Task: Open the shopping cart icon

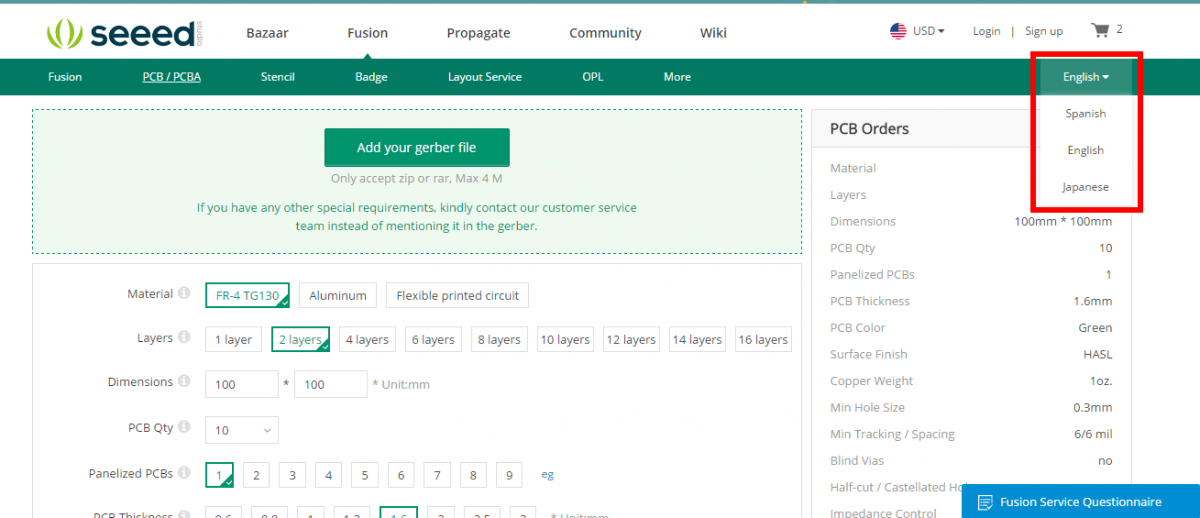Action: click(1100, 31)
